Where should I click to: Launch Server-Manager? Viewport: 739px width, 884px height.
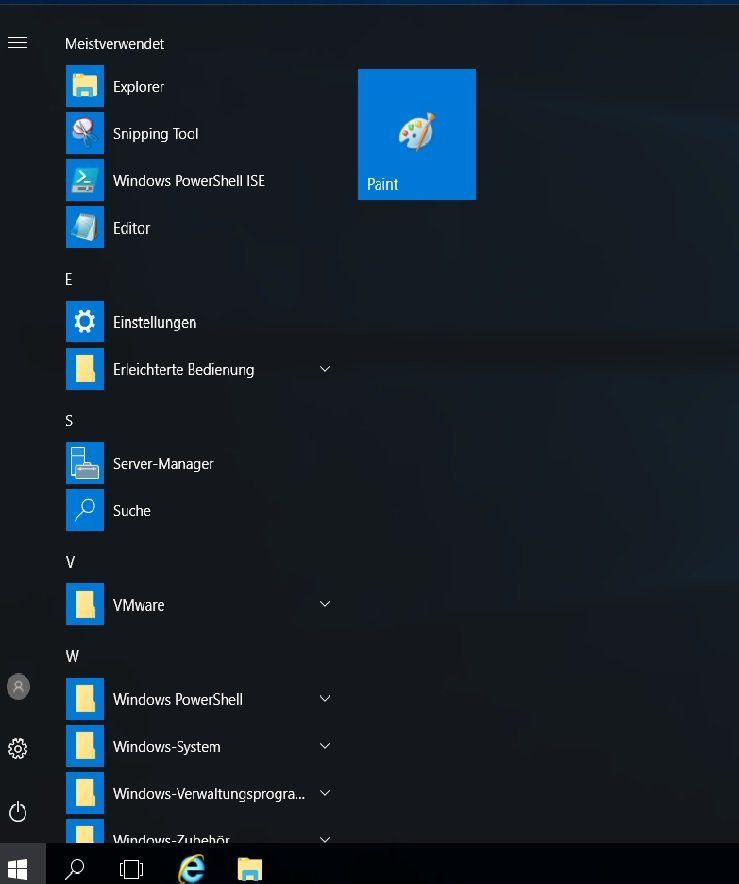click(199, 463)
